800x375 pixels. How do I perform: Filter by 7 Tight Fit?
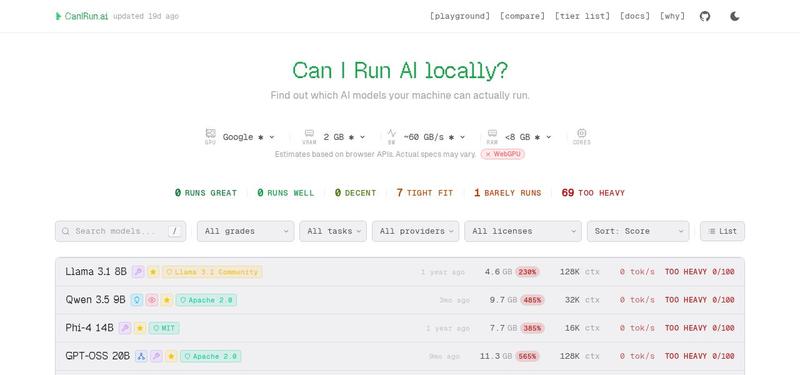(x=424, y=193)
